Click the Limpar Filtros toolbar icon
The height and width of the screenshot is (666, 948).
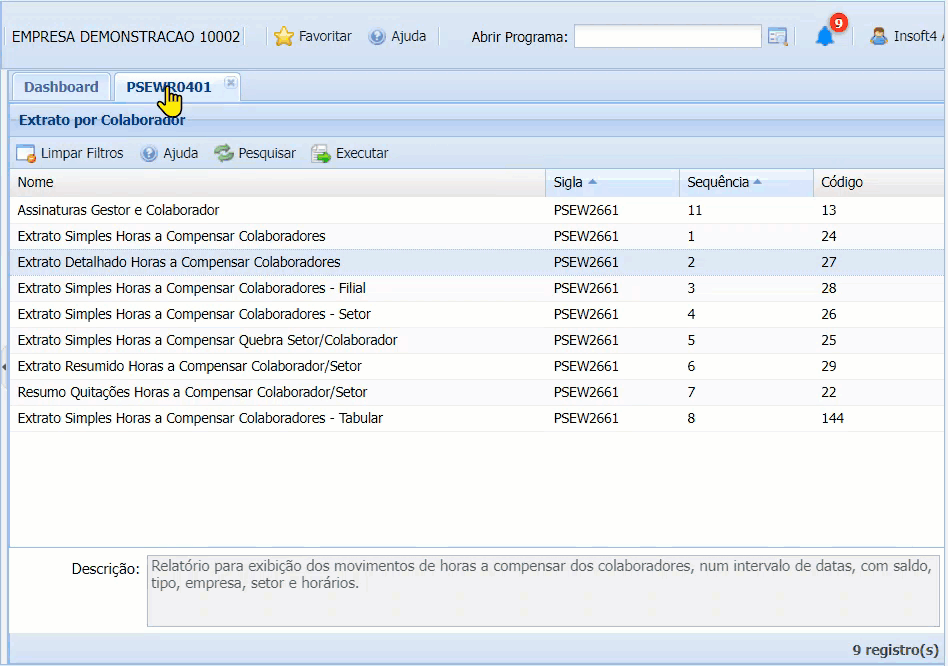click(26, 154)
